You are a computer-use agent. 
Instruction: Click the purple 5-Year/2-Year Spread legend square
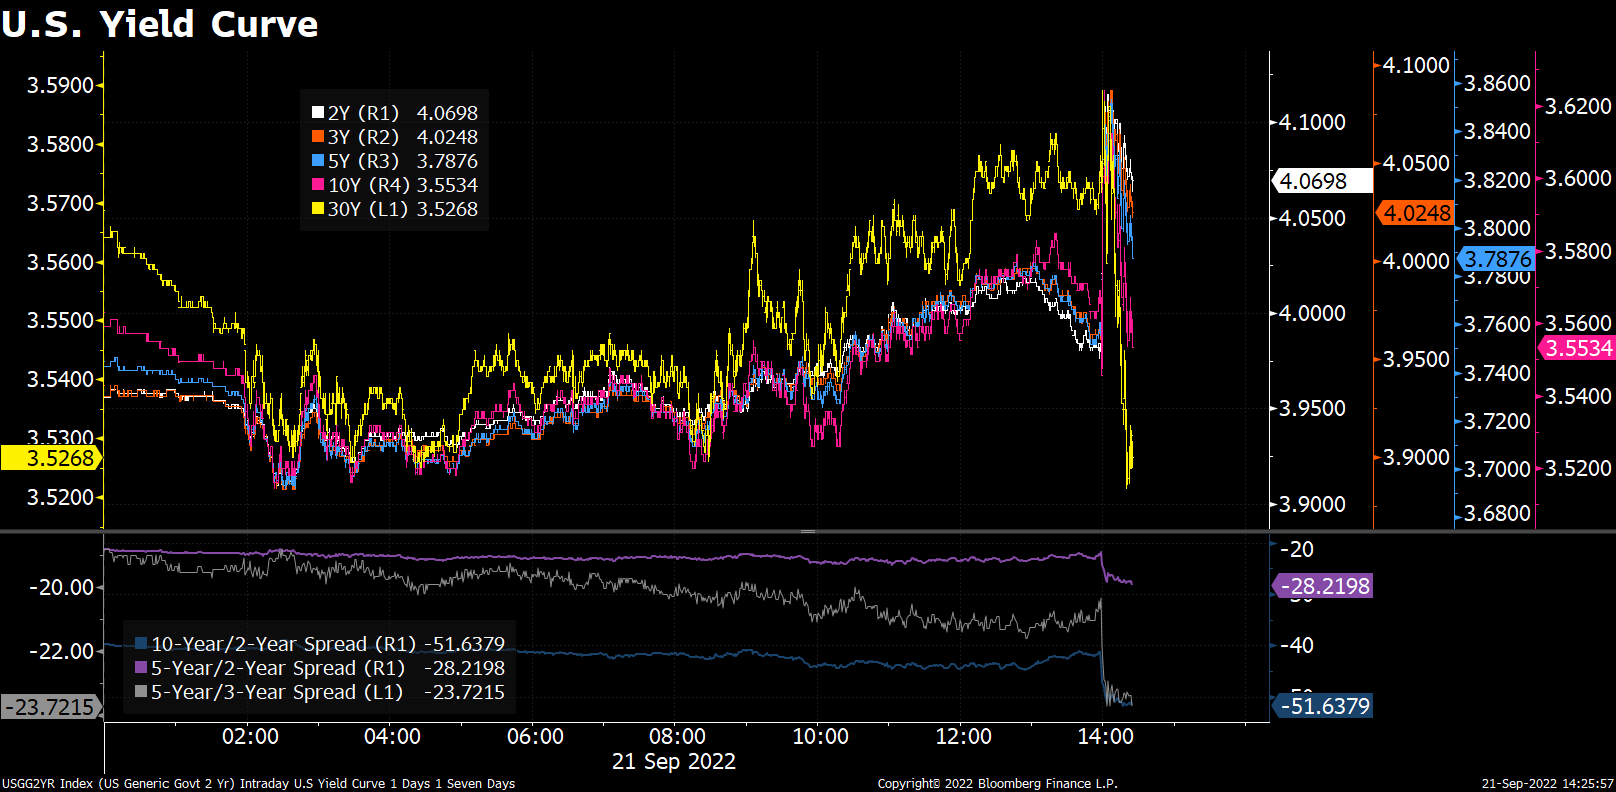point(141,668)
